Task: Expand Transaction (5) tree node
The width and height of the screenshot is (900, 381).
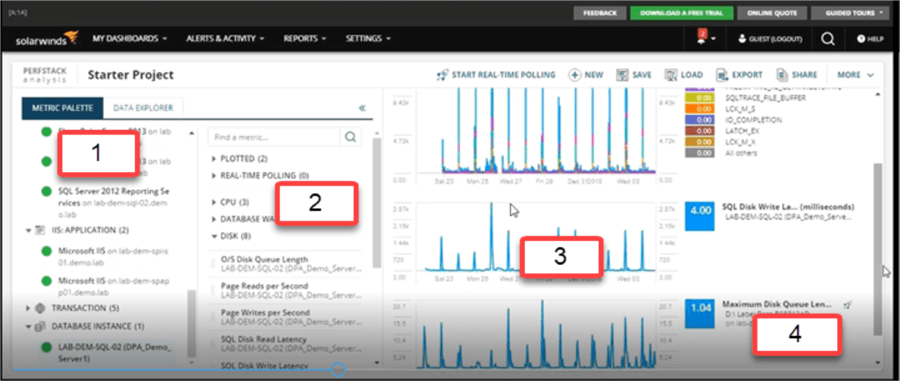Action: coord(29,308)
